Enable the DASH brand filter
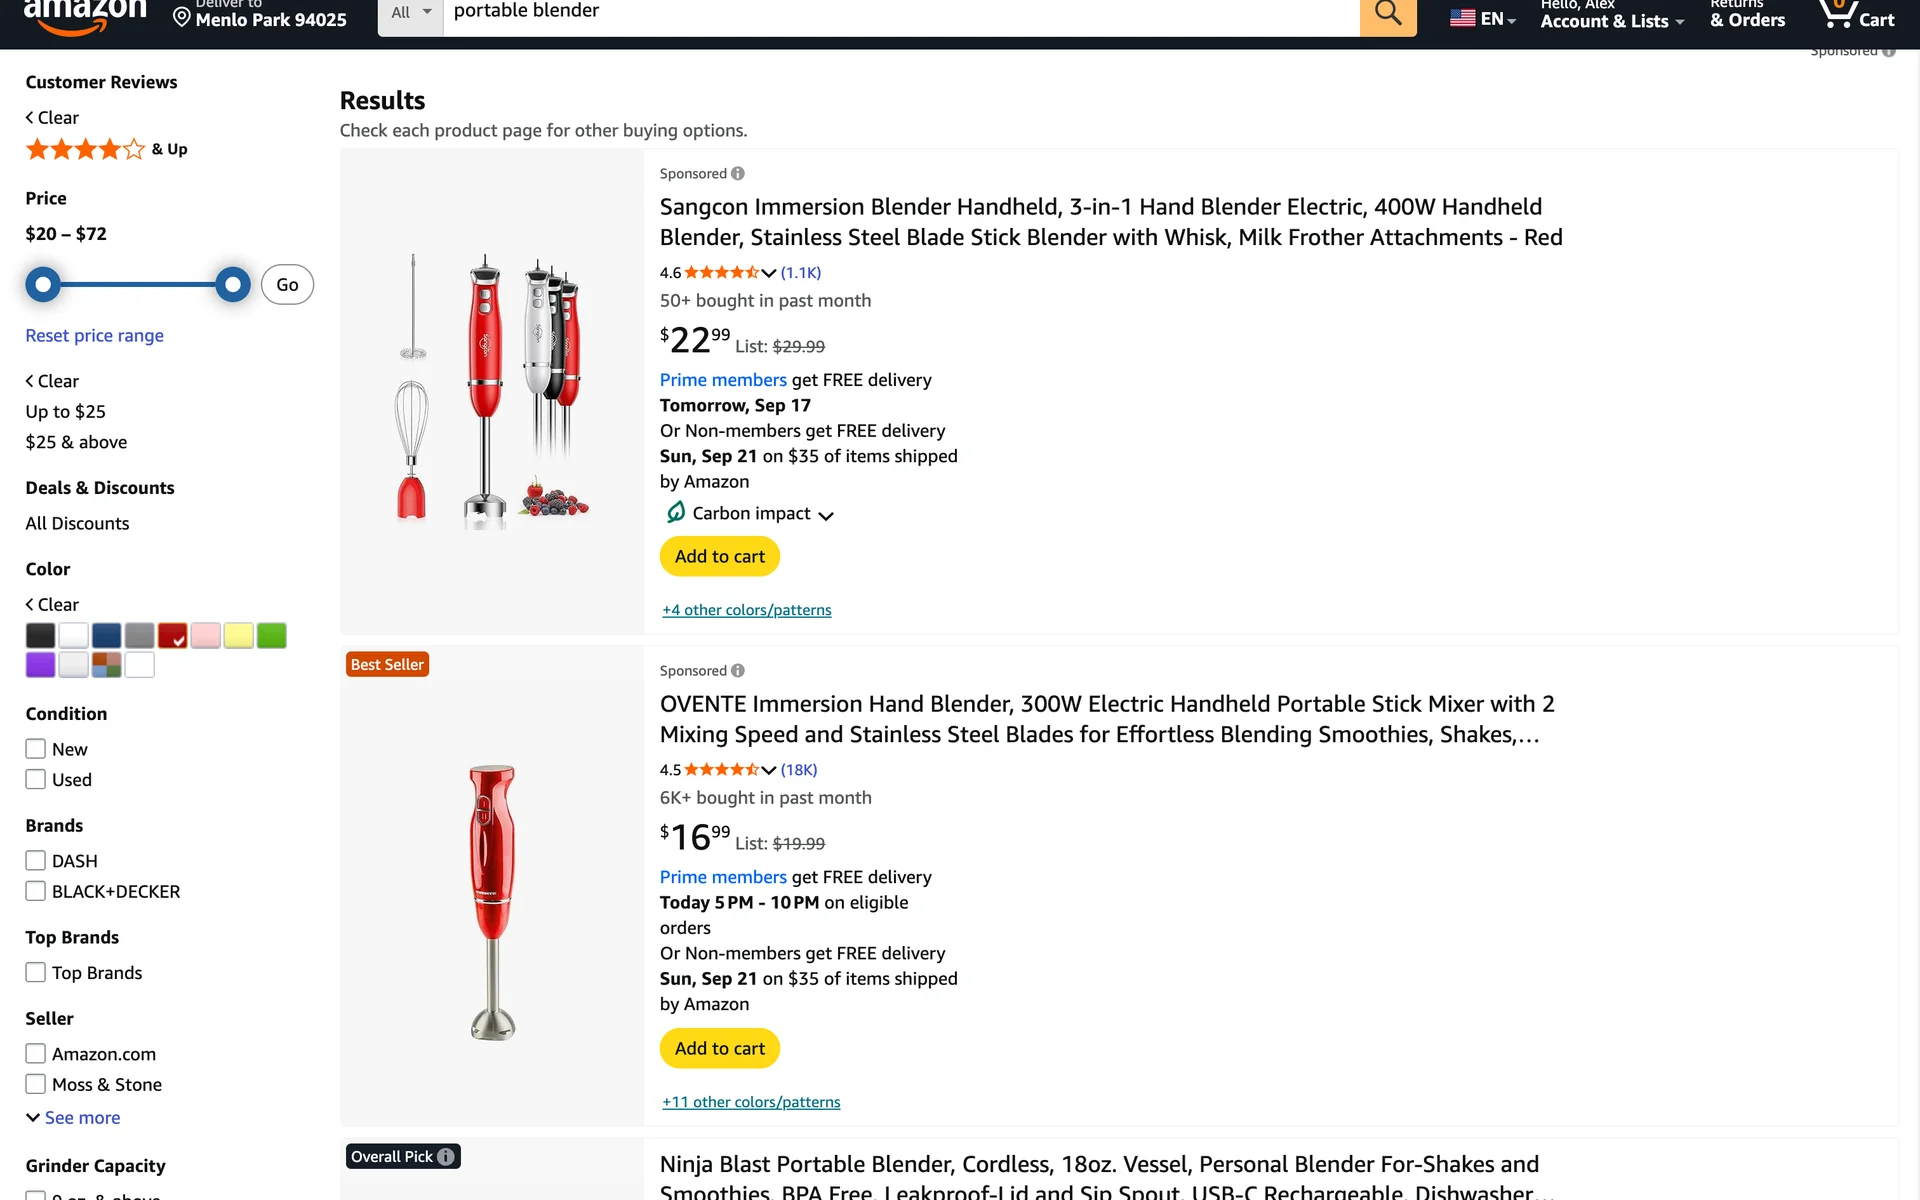This screenshot has height=1200, width=1920. pyautogui.click(x=36, y=861)
